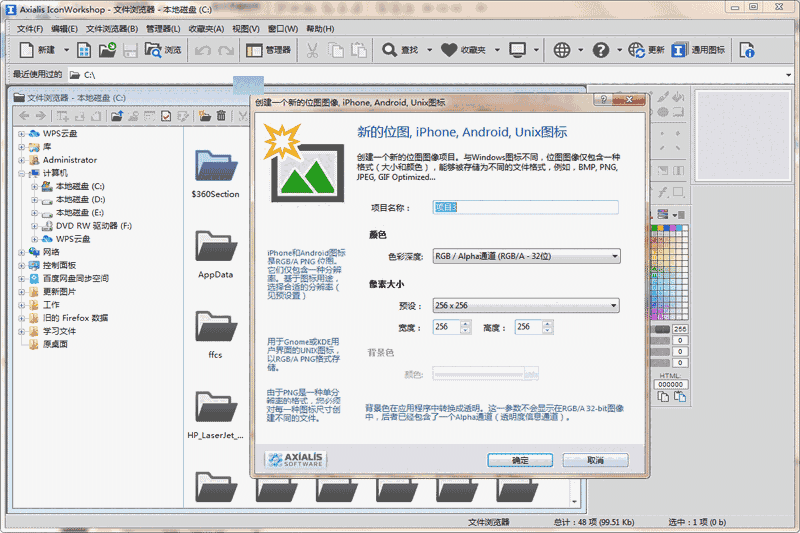Click the Back arrow in File Browser
Screen dimensions: 800x533
pos(24,116)
